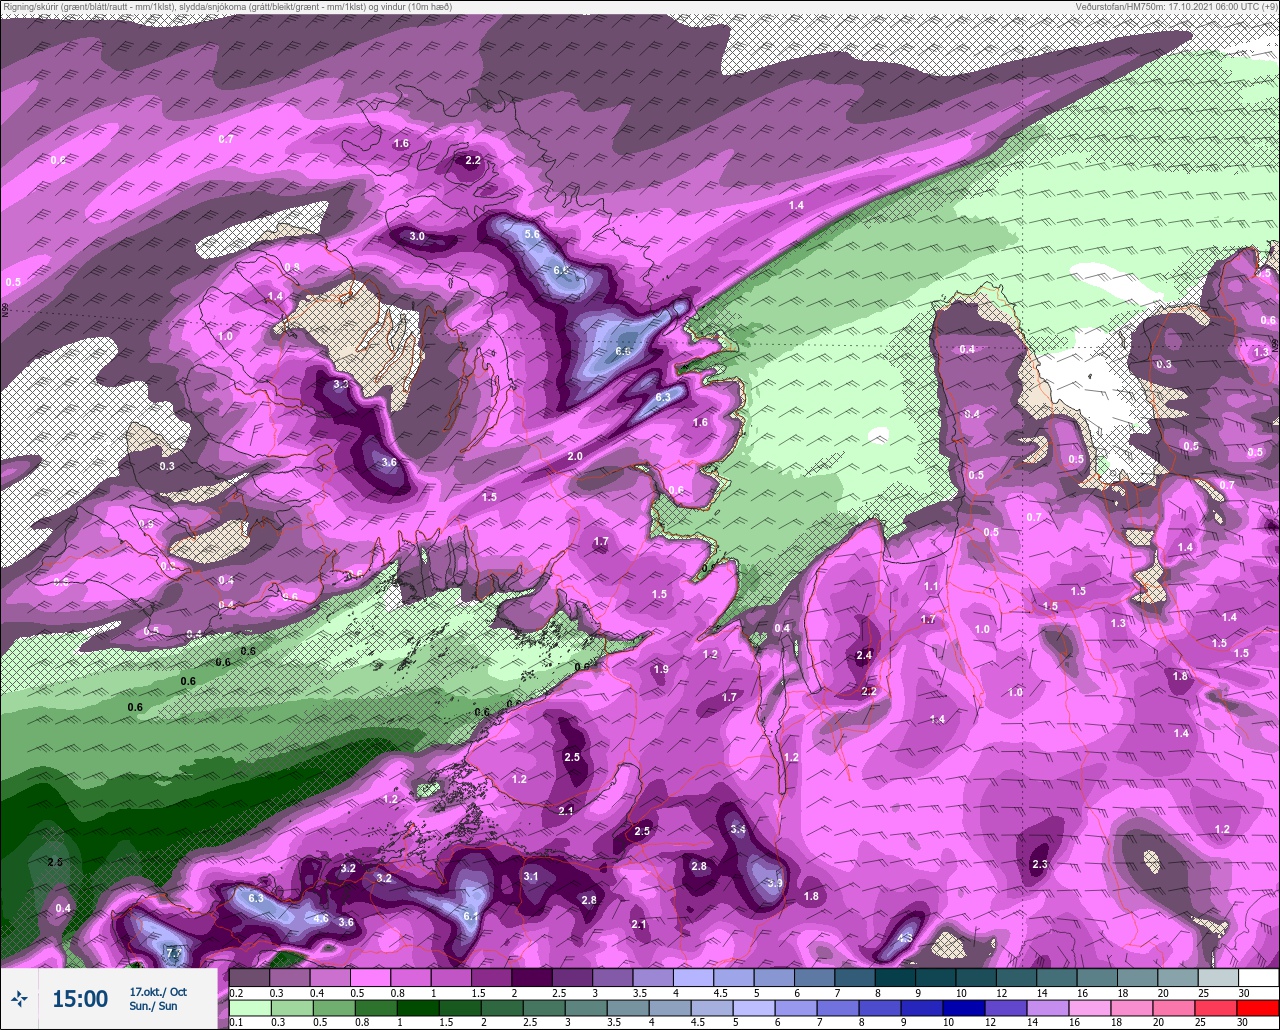This screenshot has width=1280, height=1030.
Task: Select the pale green swatch labeled 0.1
Action: 250,1006
